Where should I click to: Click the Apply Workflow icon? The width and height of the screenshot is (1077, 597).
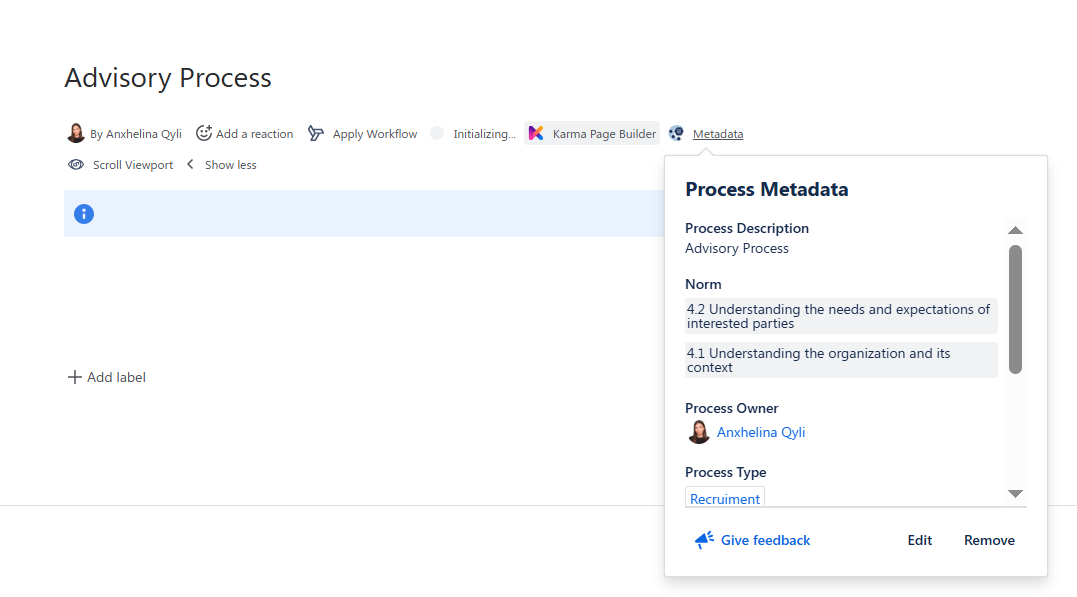click(x=316, y=133)
